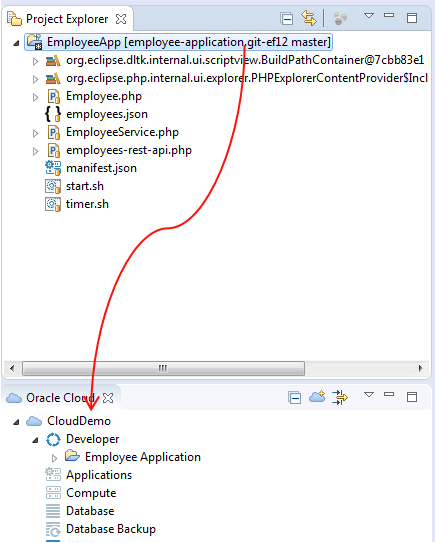Minimize the Oracle Cloud view
The width and height of the screenshot is (435, 543).
pos(389,394)
